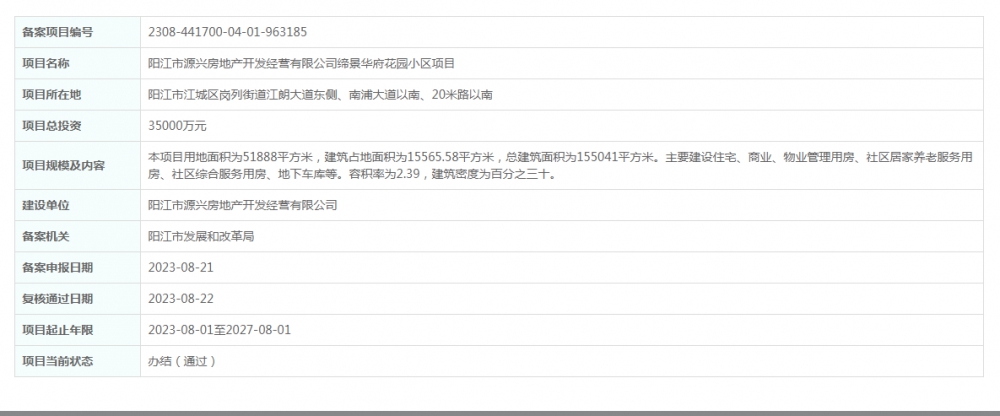This screenshot has width=1000, height=416.
Task: Select project number 2308-441700-04-01-963185
Action: pos(228,32)
